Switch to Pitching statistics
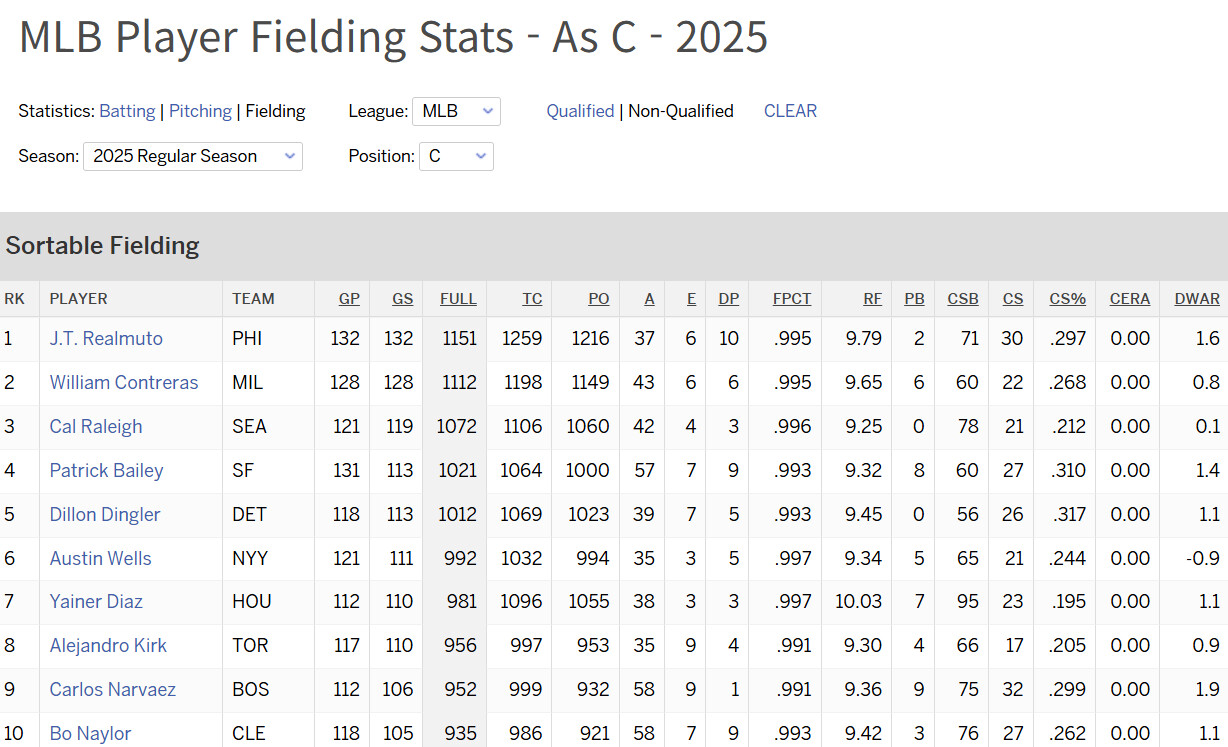The height and width of the screenshot is (747, 1228). tap(200, 111)
